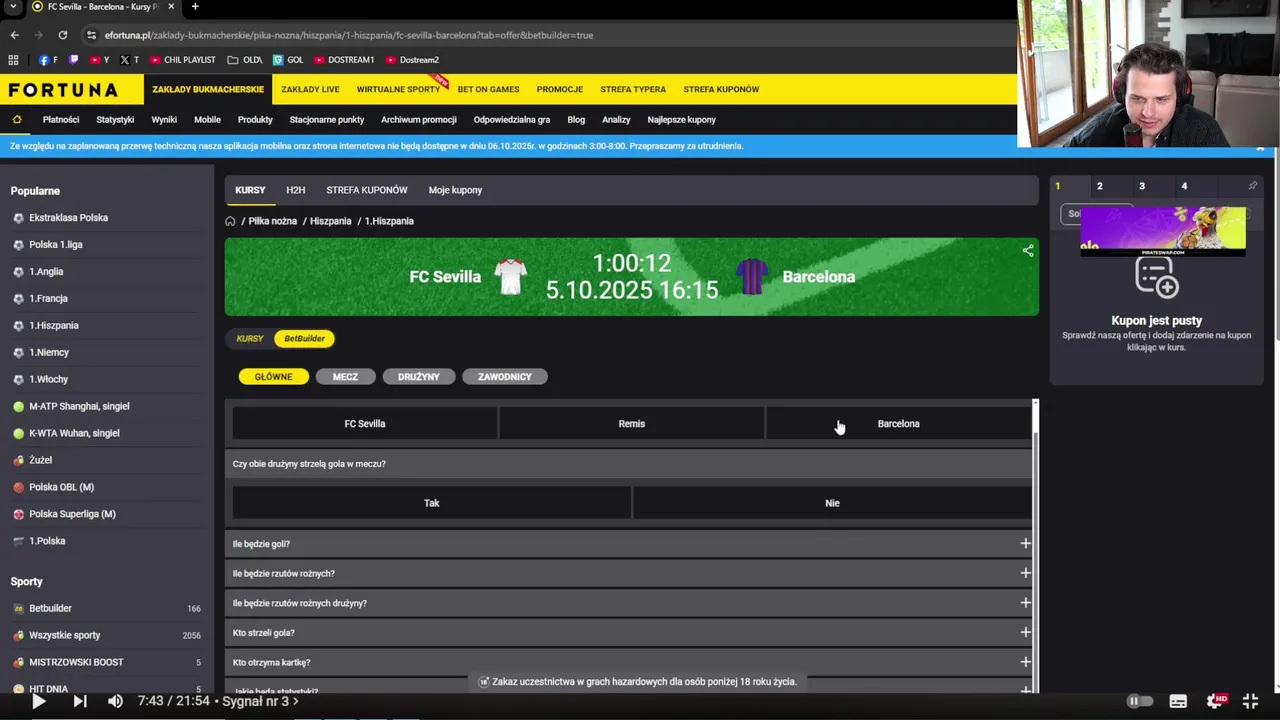
Task: Click the Fortuna home icon in sub-navigation
Action: coord(17,119)
